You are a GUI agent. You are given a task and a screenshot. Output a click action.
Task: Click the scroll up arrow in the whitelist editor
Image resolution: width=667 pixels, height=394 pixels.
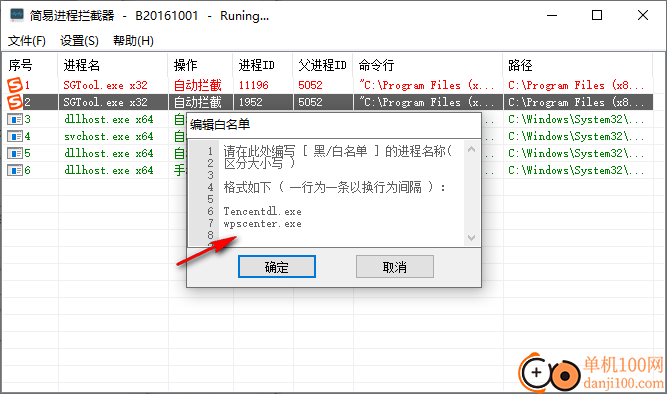(471, 149)
